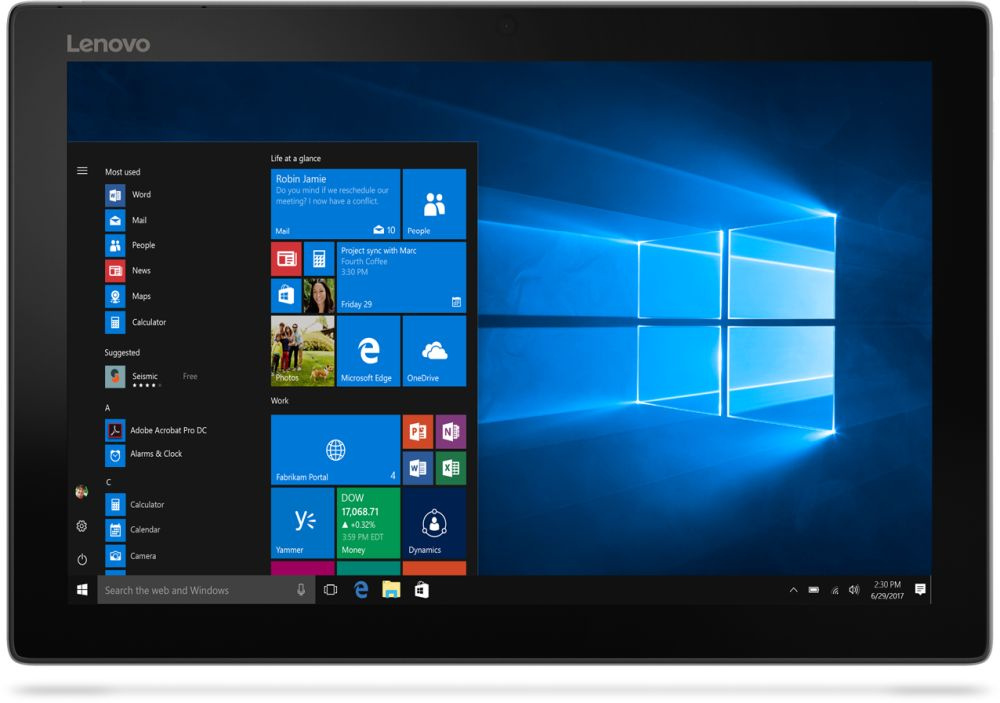The height and width of the screenshot is (703, 1000).
Task: Click the Search the web and Windows box
Action: pos(195,590)
